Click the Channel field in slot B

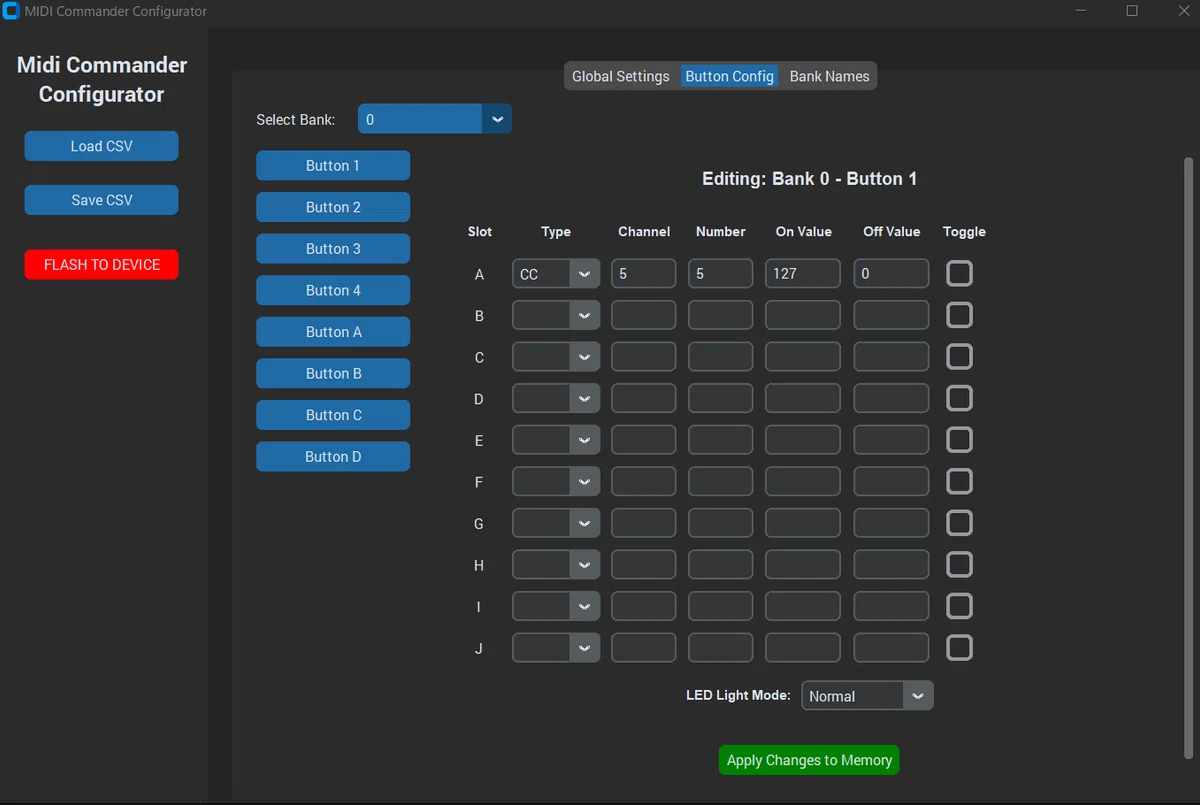(644, 315)
